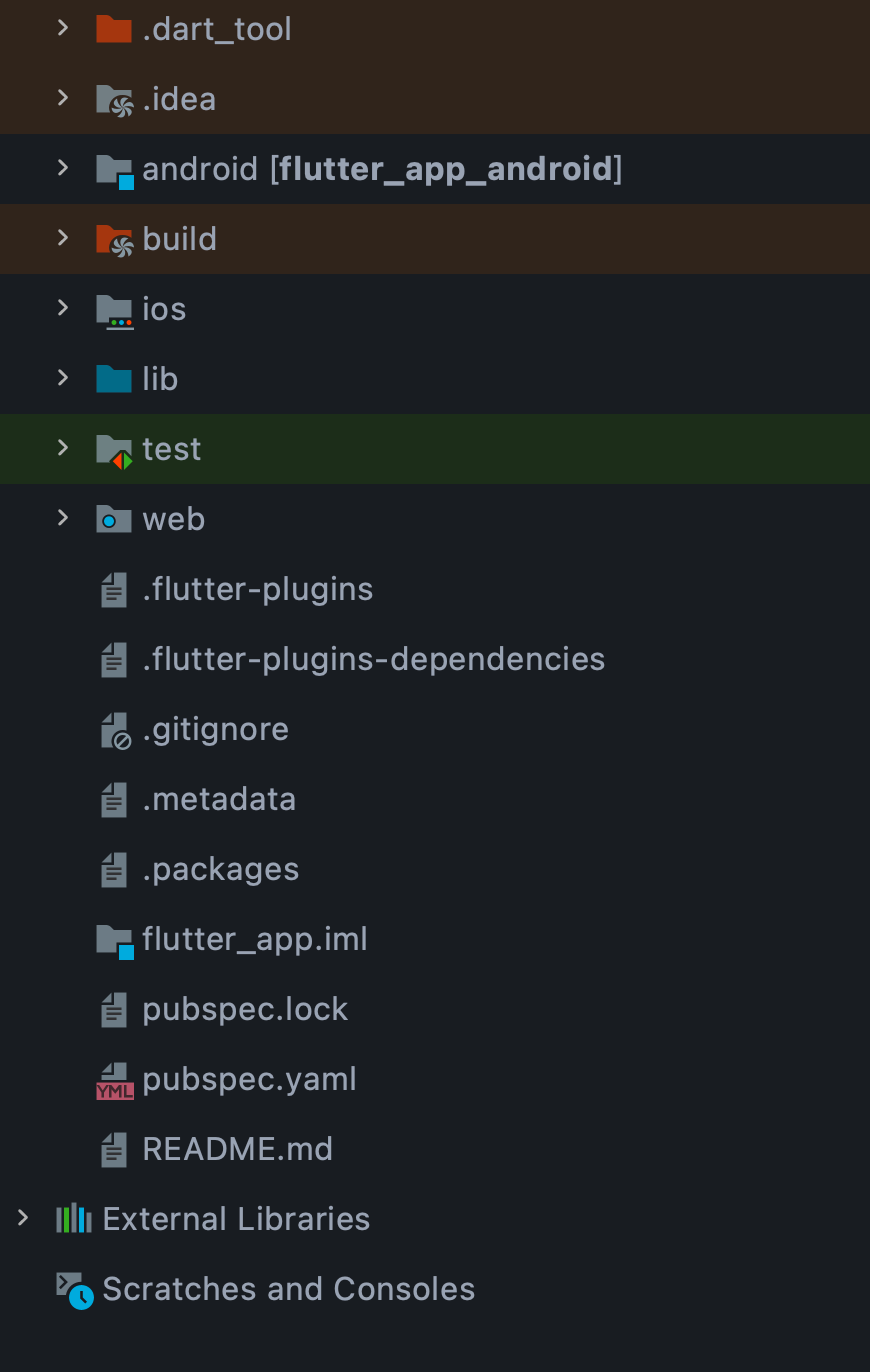Select the .flutter-plugins-dependencies file
This screenshot has width=870, height=1372.
373,659
